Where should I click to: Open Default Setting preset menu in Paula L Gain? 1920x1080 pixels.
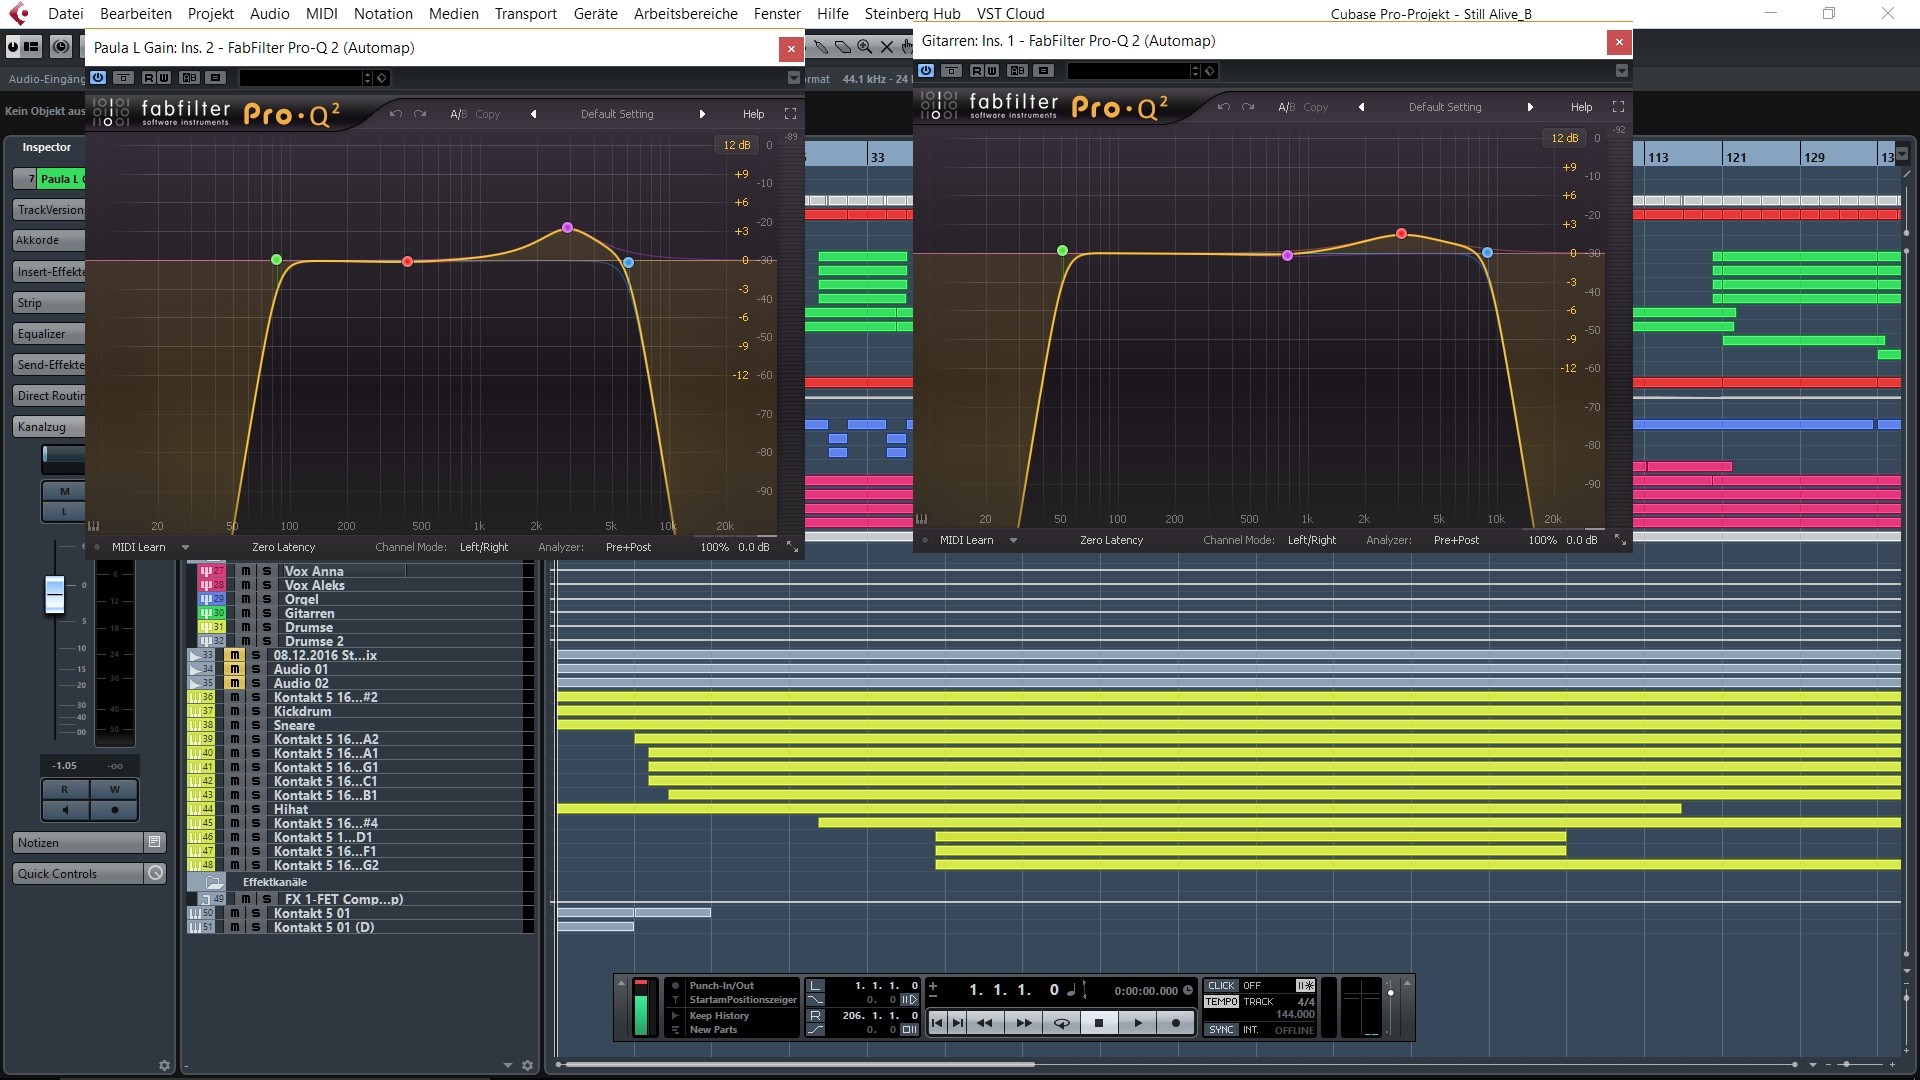point(617,114)
